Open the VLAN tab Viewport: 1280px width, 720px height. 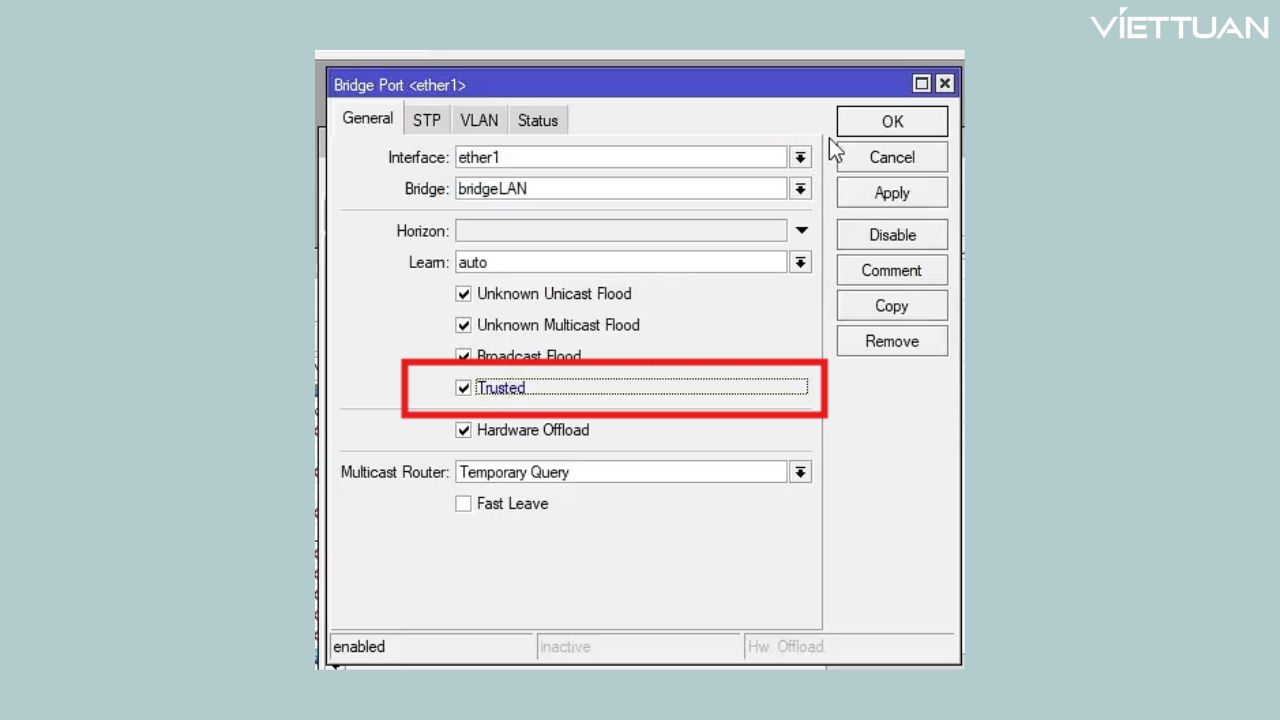[479, 120]
